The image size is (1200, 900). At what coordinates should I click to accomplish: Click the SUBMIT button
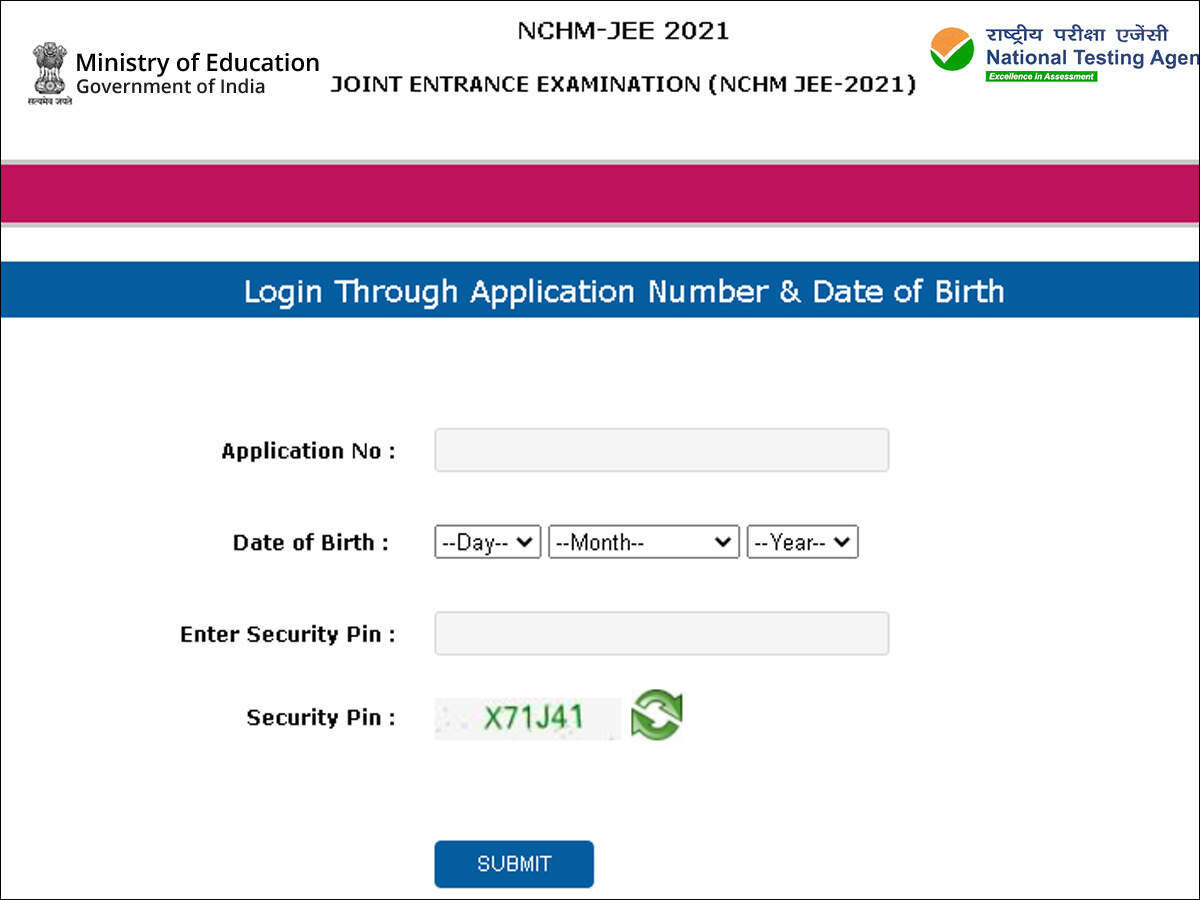[x=514, y=864]
